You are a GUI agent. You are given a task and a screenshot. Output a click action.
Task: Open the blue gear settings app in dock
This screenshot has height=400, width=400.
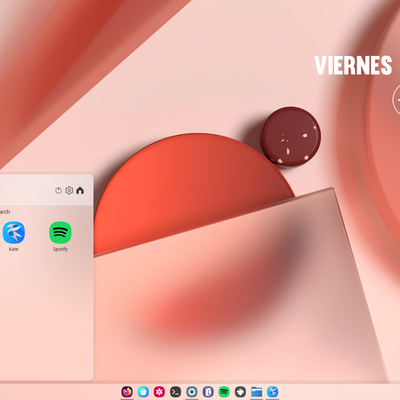[192, 391]
